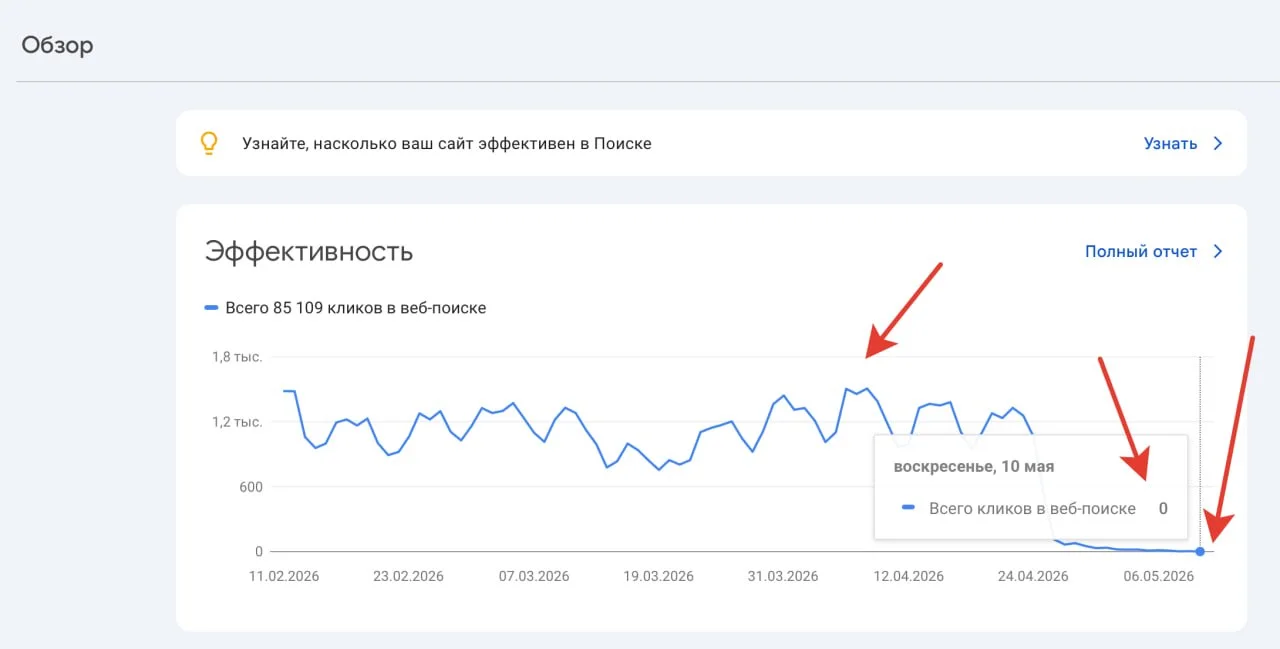Screen dimensions: 1280x649
Task: Click y-axis label "600"
Action: (250, 487)
